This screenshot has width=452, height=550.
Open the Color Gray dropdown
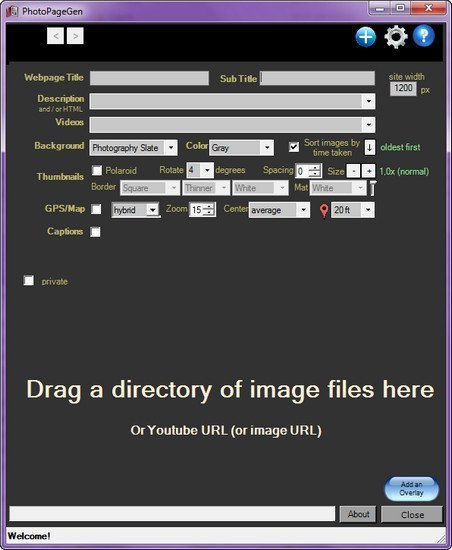click(x=241, y=148)
